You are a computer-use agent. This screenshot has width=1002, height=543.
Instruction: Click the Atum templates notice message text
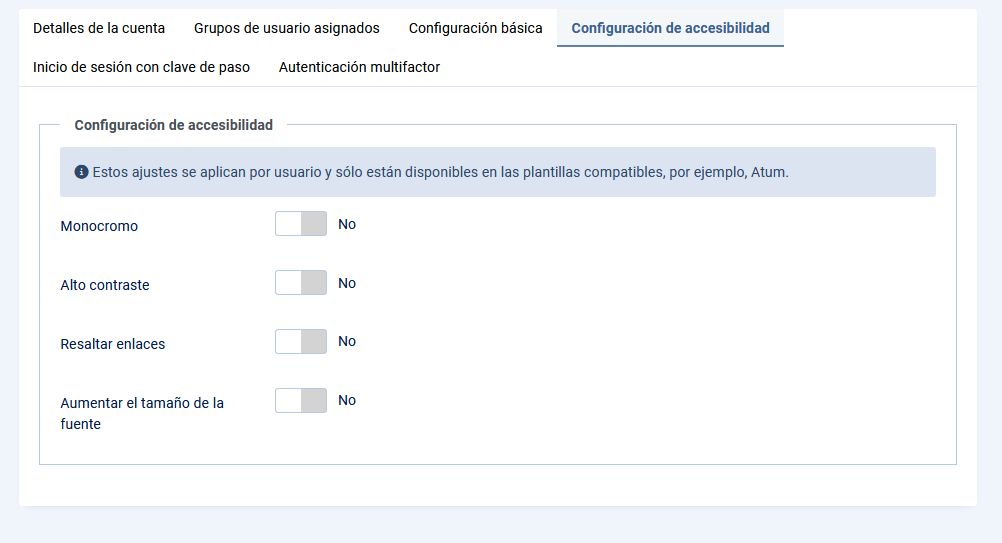point(440,172)
